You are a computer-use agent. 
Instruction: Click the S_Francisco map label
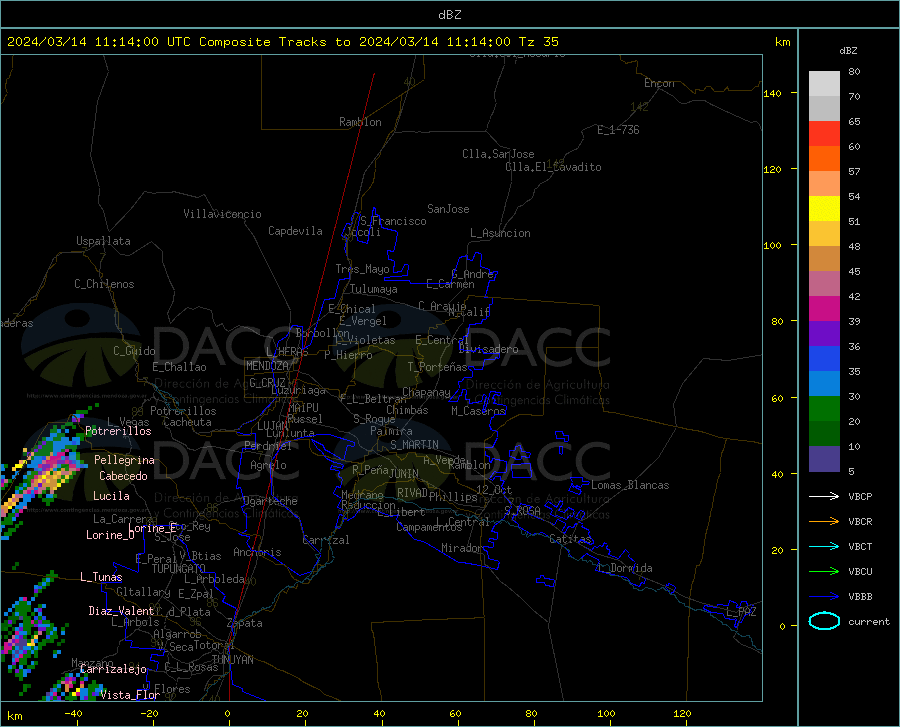tap(393, 221)
